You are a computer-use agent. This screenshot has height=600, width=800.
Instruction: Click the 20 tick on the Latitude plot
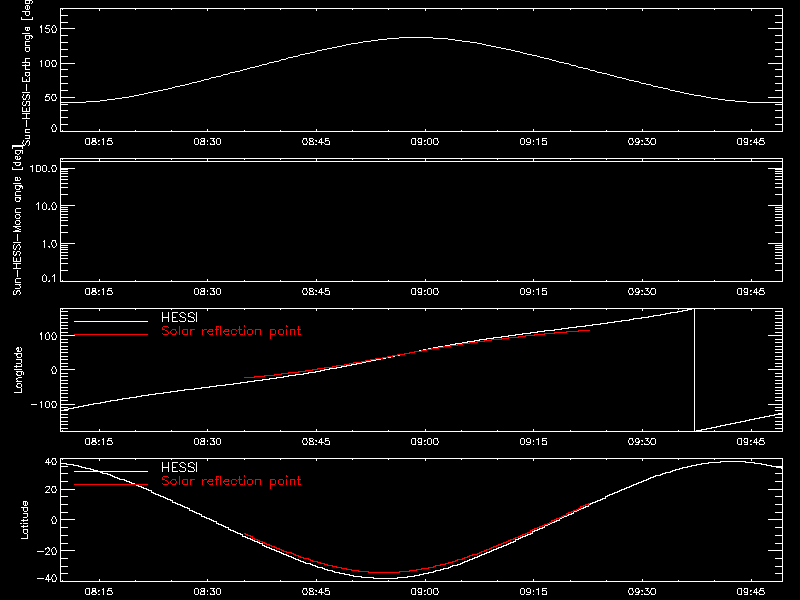(51, 490)
